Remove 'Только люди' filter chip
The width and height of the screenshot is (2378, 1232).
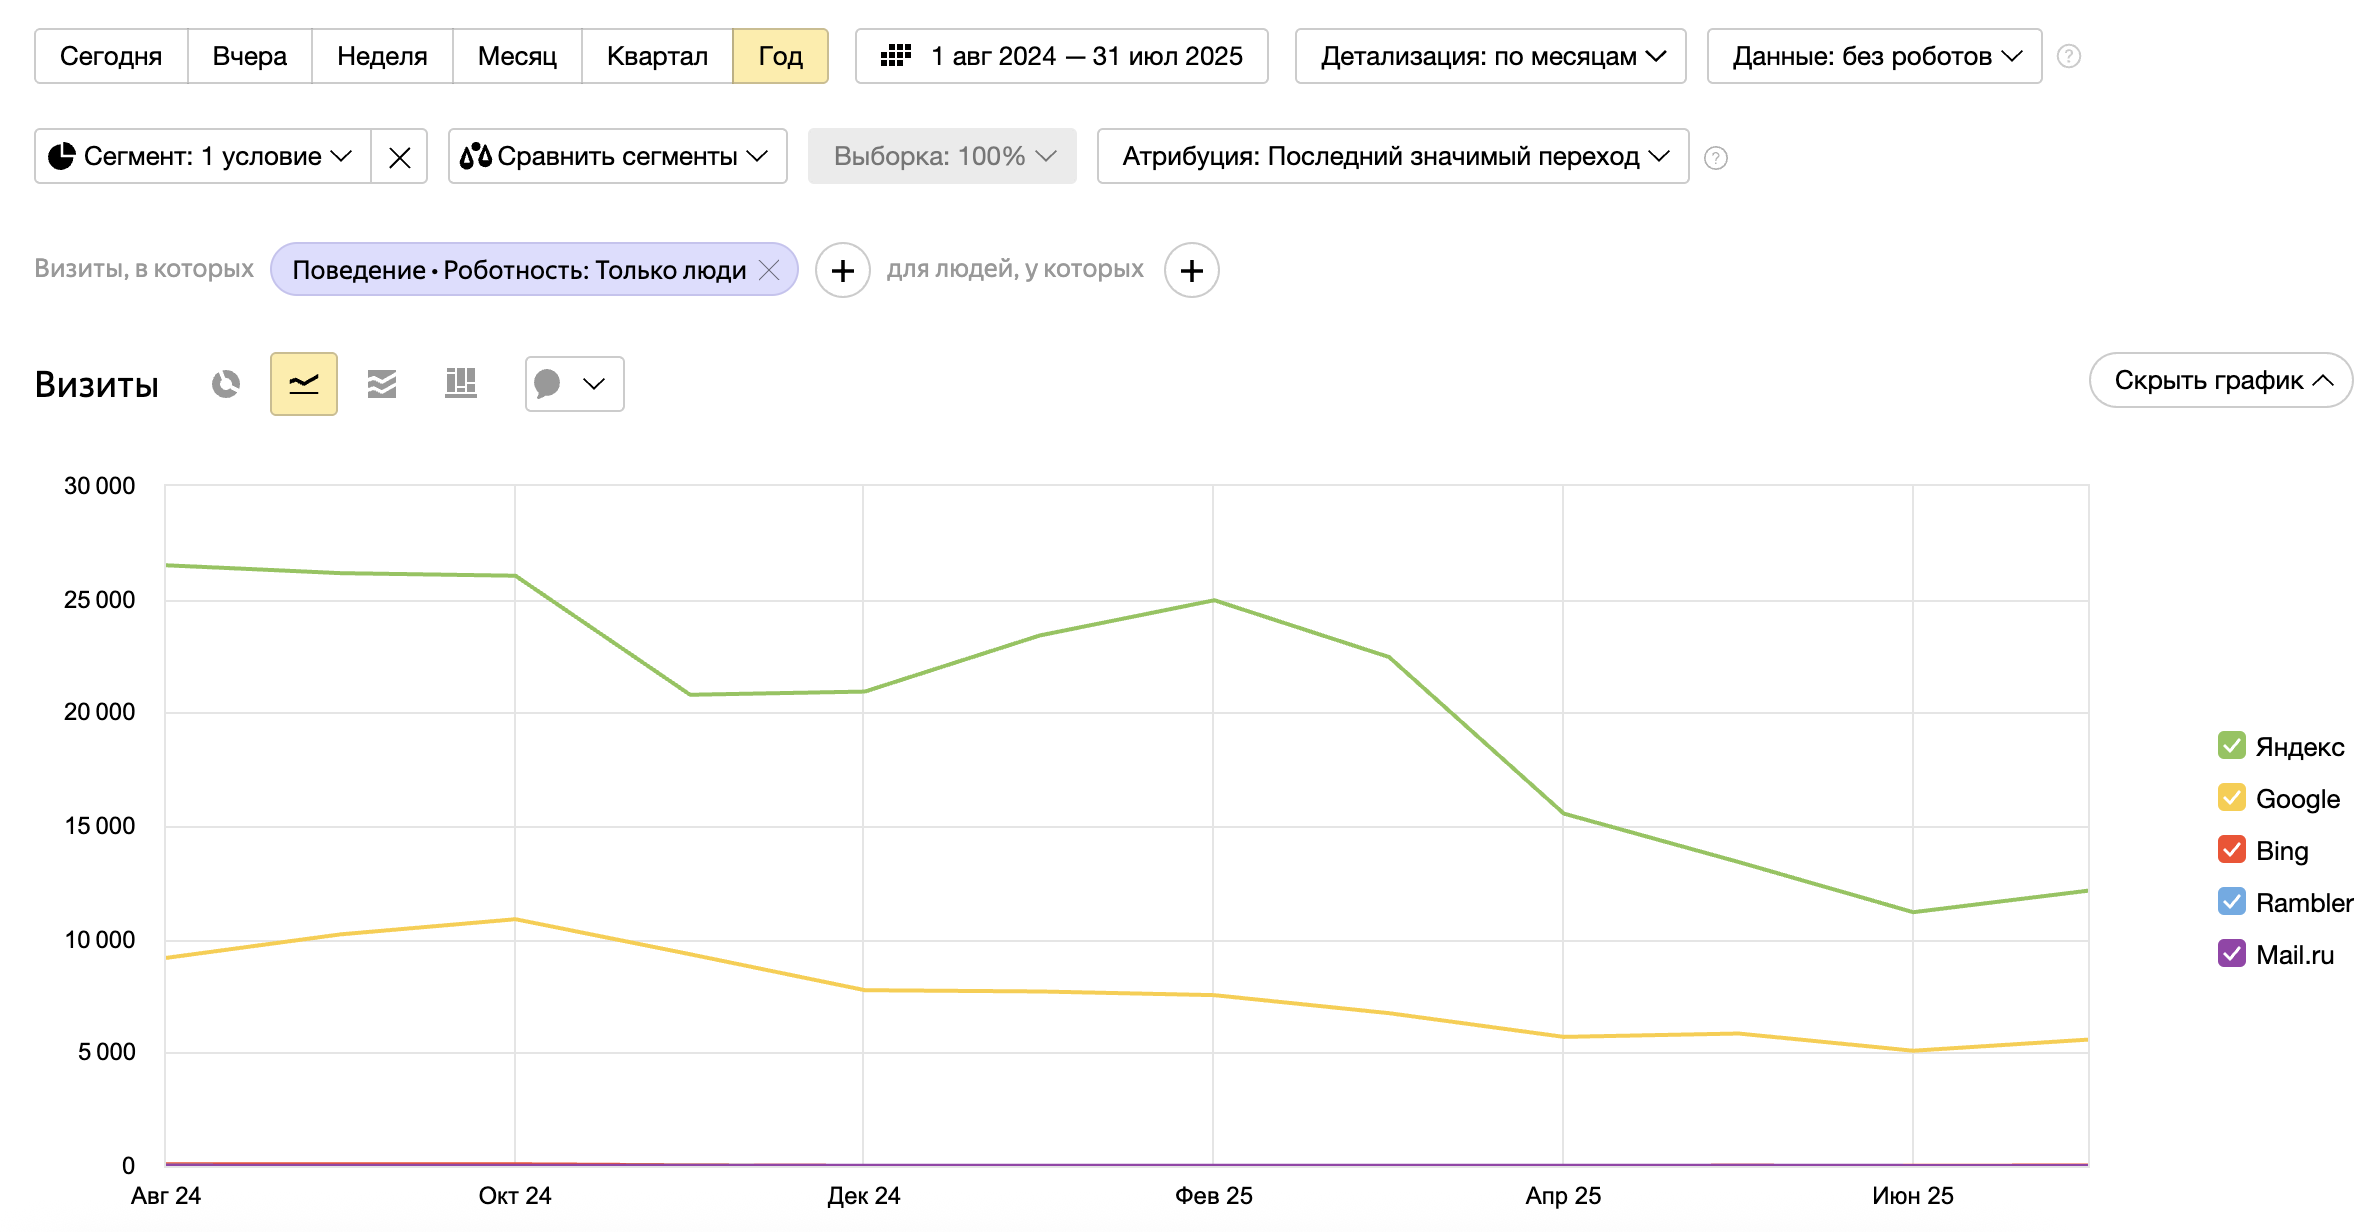pyautogui.click(x=769, y=270)
